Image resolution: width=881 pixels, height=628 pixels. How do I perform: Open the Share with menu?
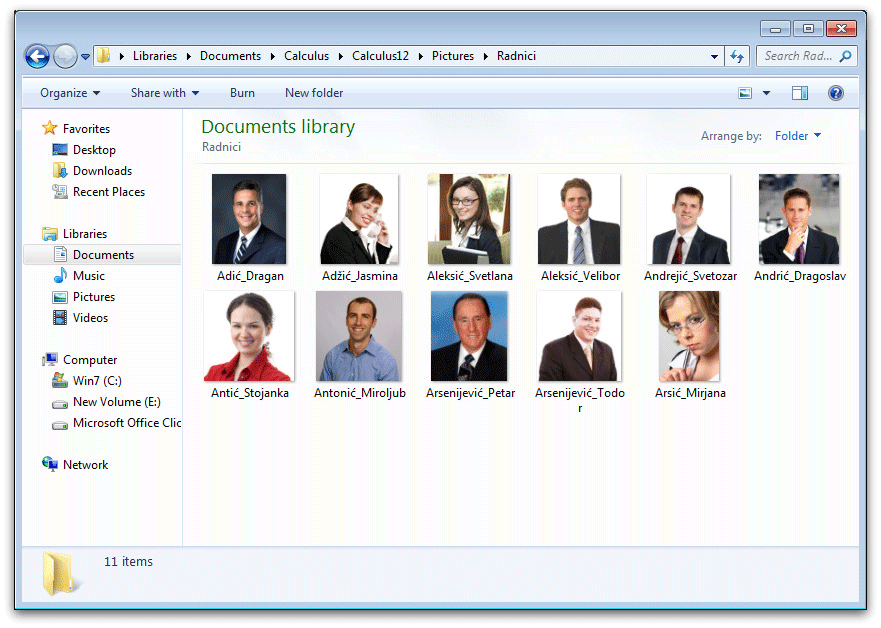[165, 93]
